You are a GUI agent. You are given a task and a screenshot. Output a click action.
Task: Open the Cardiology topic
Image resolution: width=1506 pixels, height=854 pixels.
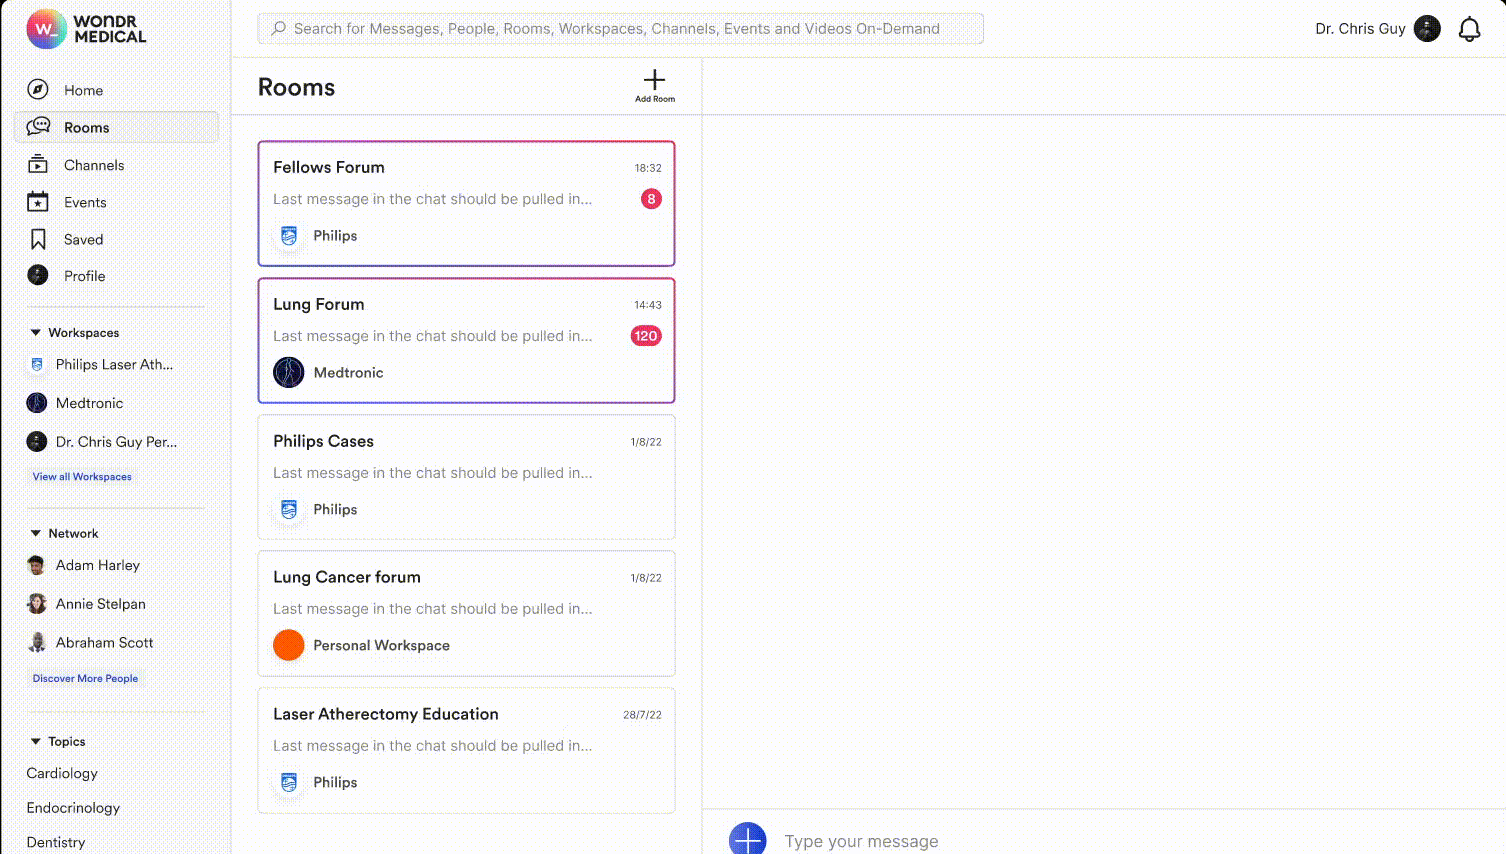(62, 773)
